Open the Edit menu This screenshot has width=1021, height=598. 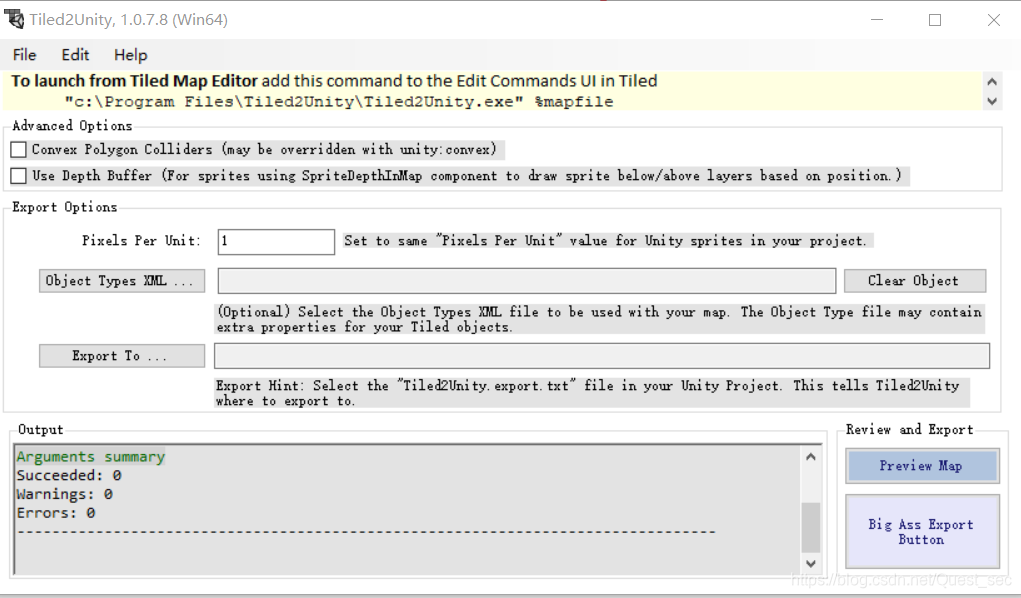(75, 55)
